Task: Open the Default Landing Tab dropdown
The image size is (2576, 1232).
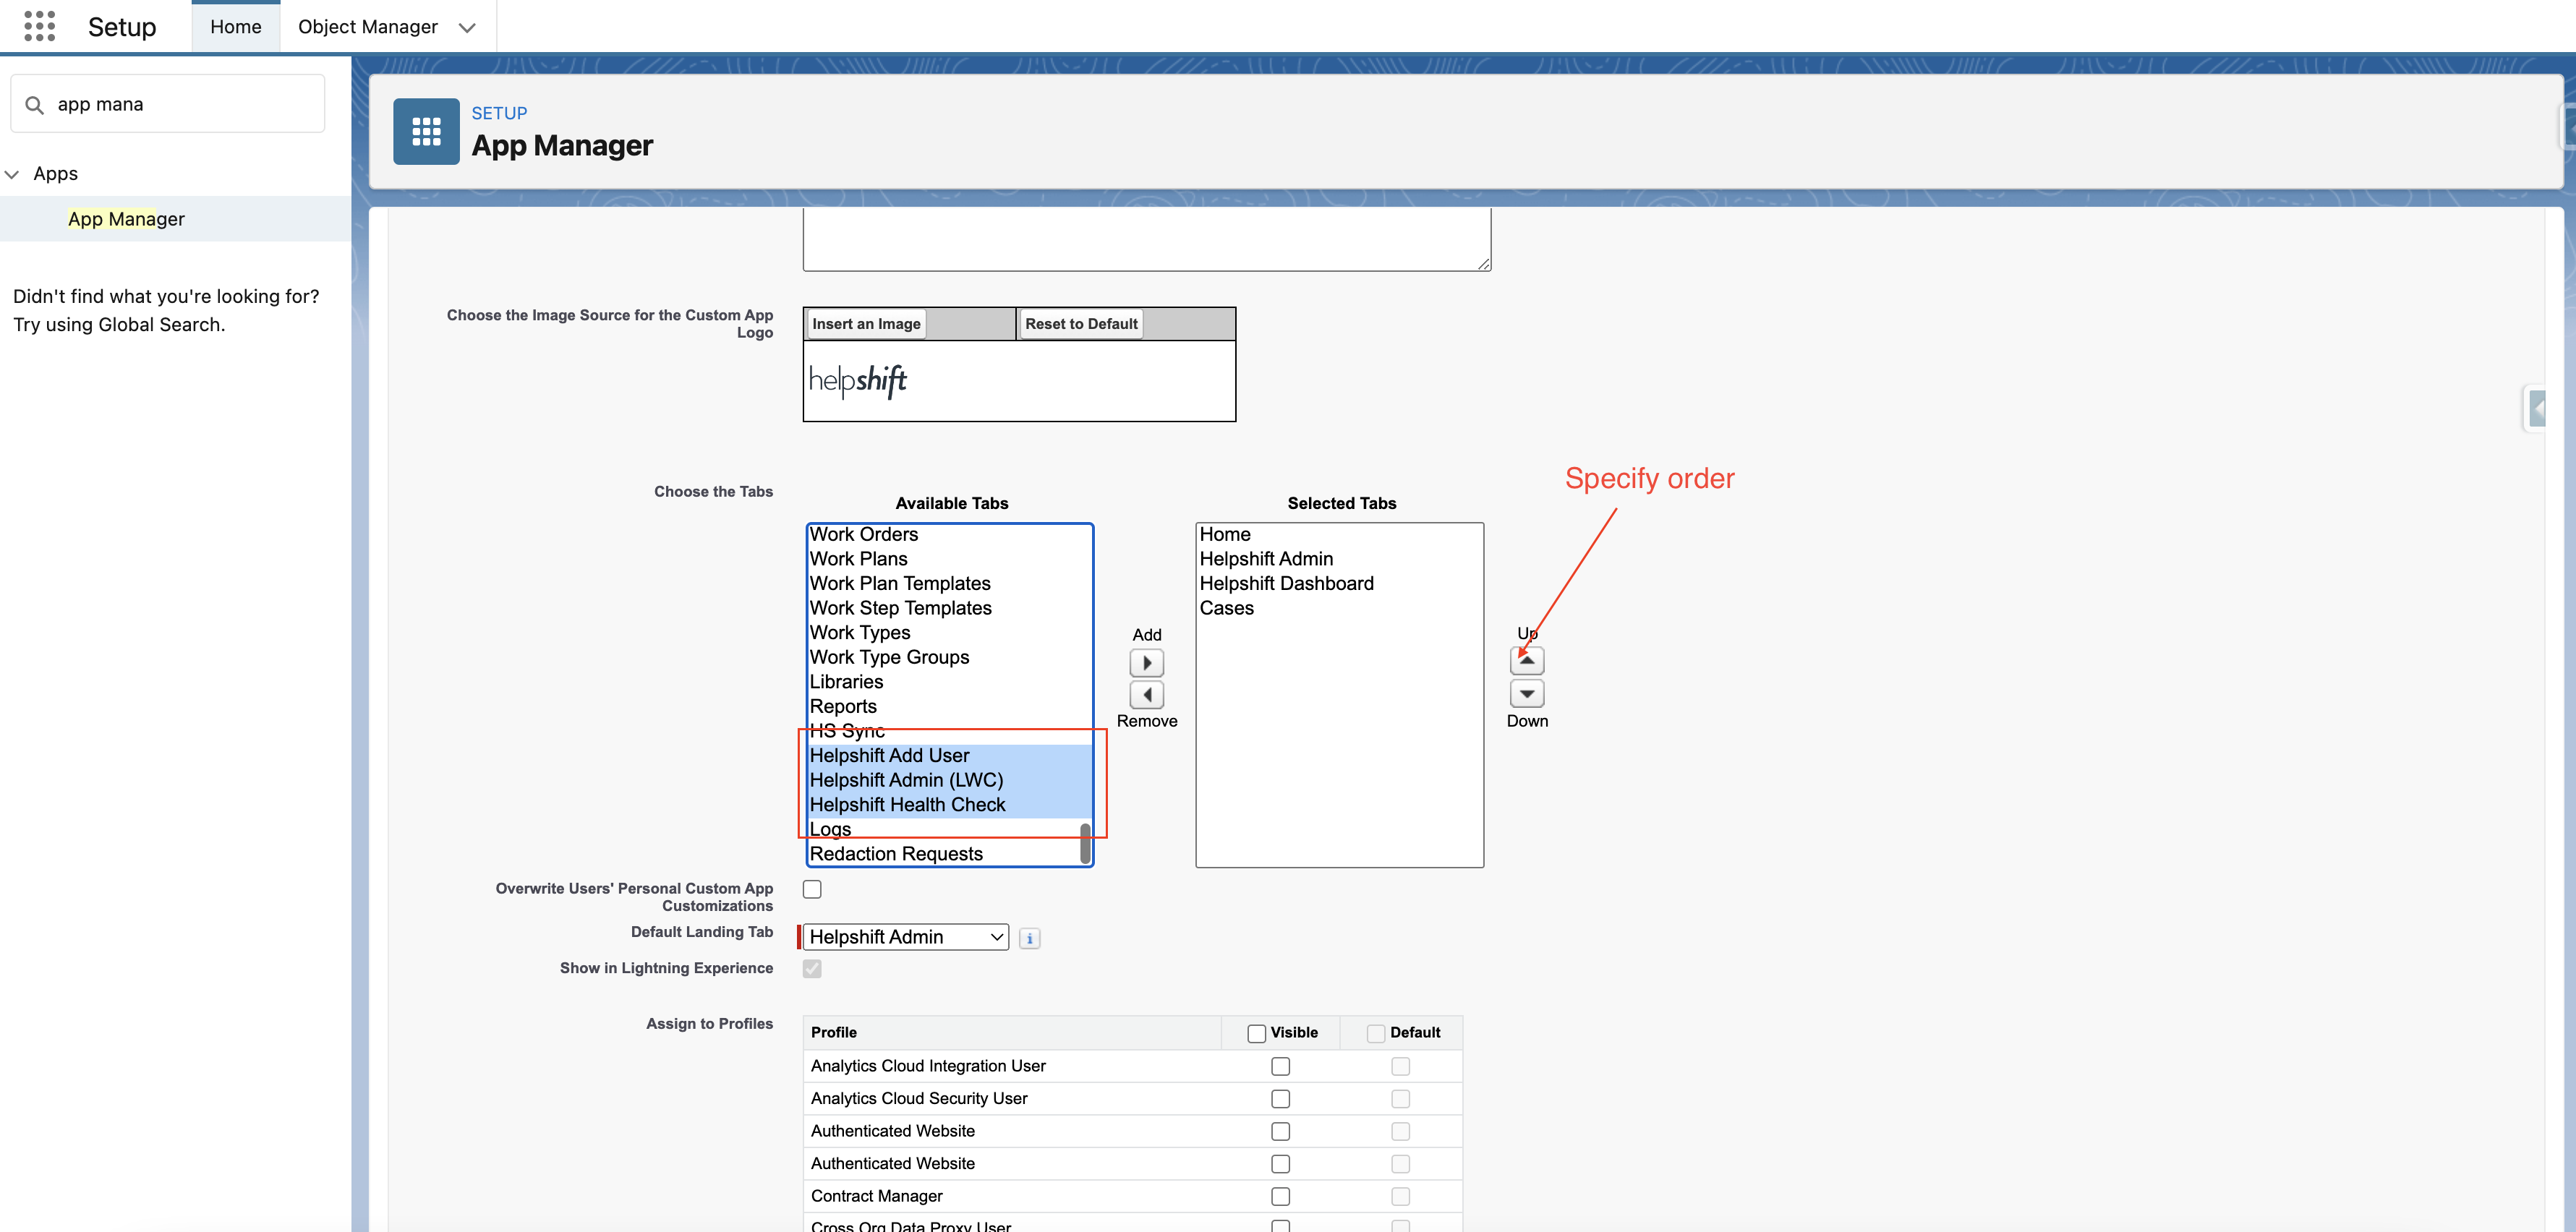Action: pyautogui.click(x=905, y=937)
